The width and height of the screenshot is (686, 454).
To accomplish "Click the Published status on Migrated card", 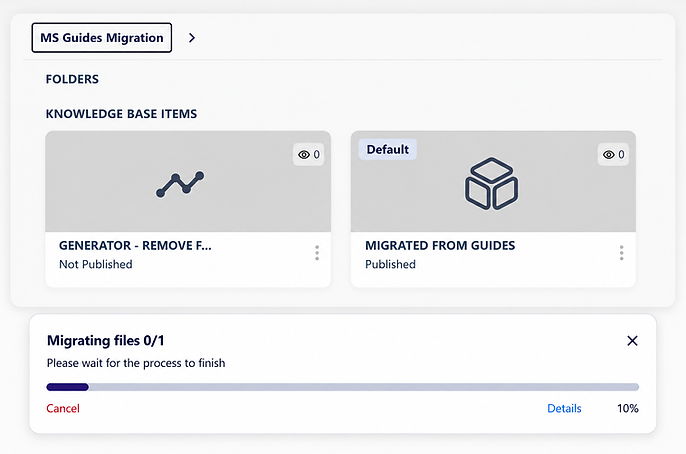I will tap(390, 264).
